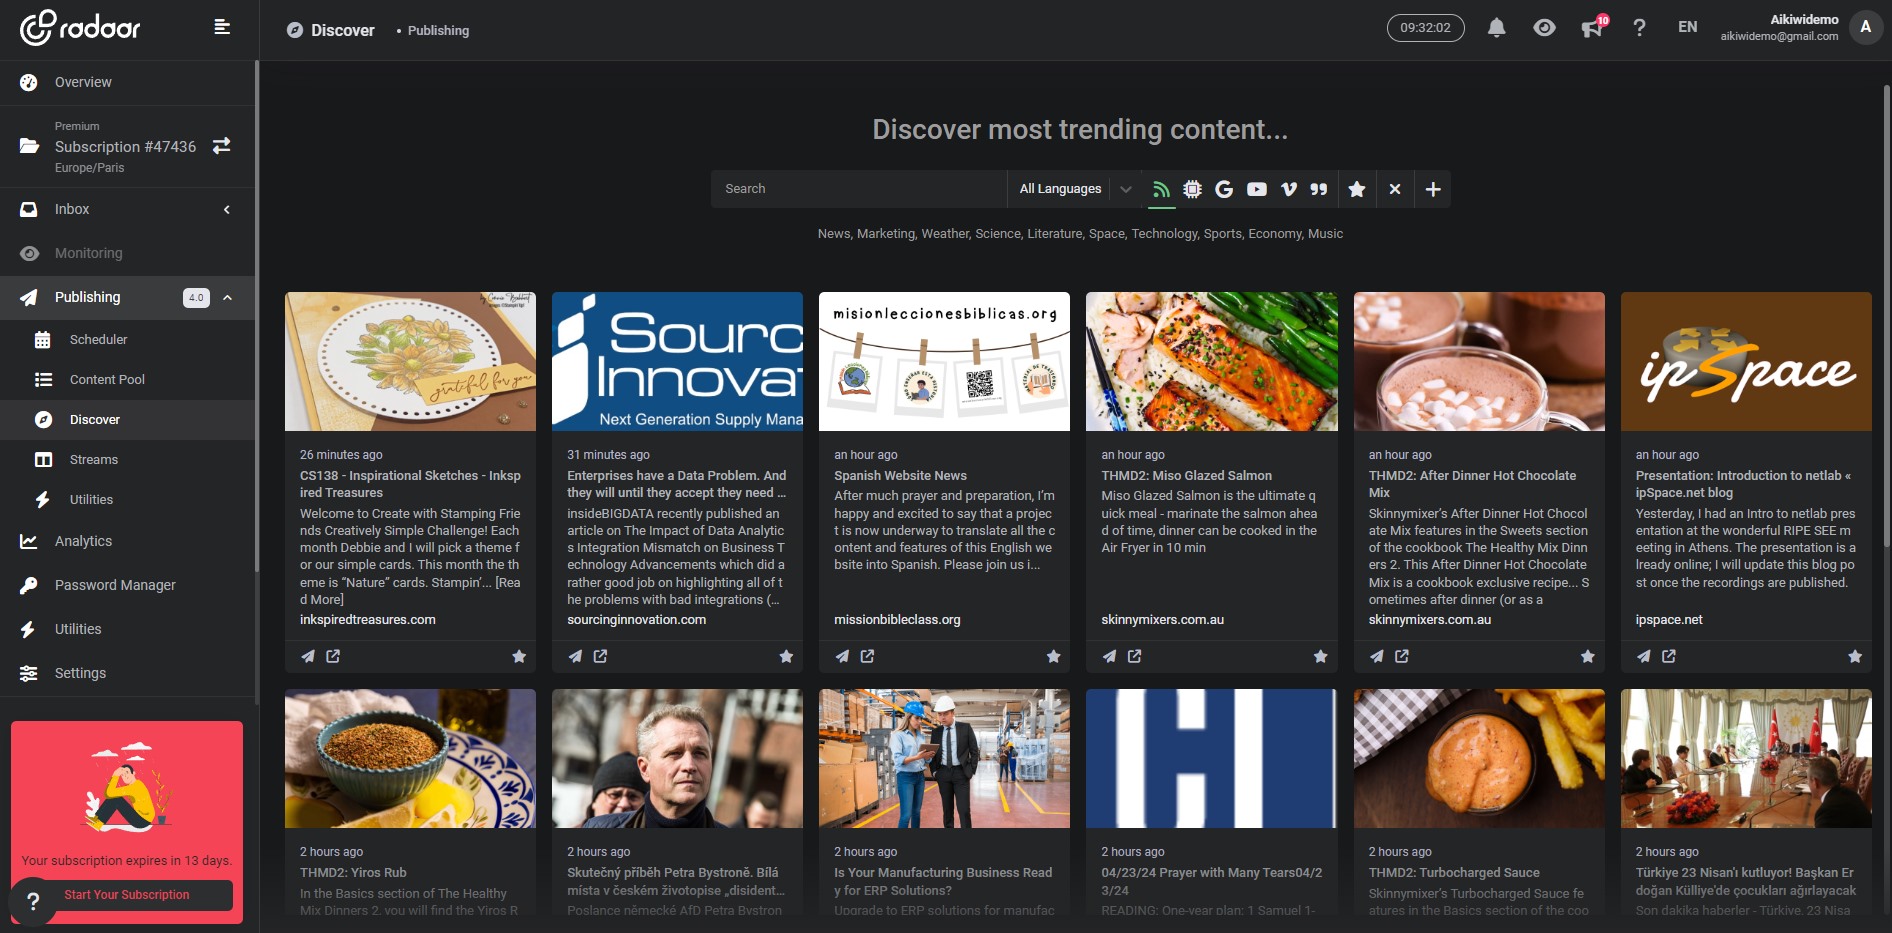Open the Aikiwidemo account menu avatar
Screen dimensions: 1892x933
coord(1865,28)
